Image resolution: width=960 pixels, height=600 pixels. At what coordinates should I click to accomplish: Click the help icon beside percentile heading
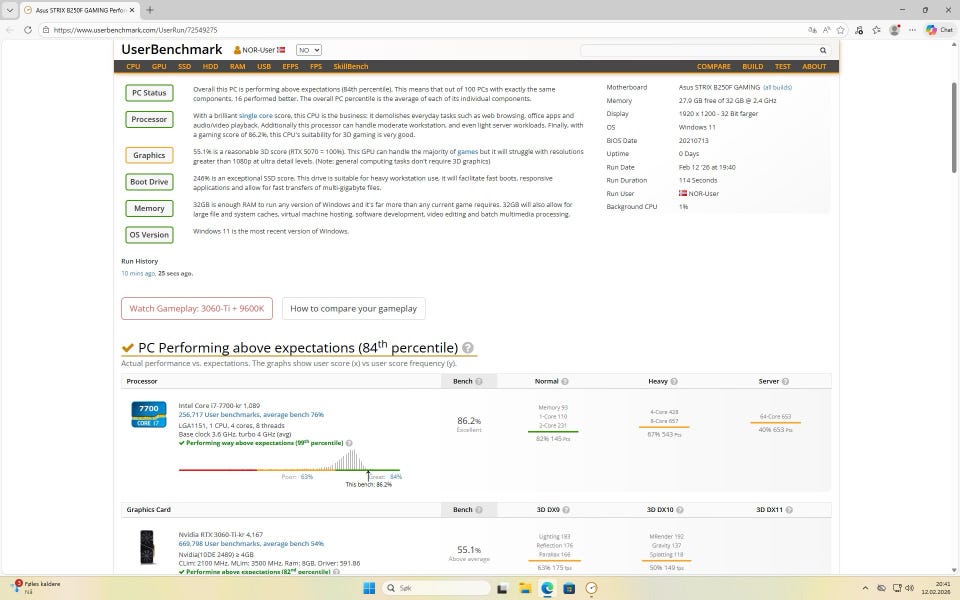(468, 348)
